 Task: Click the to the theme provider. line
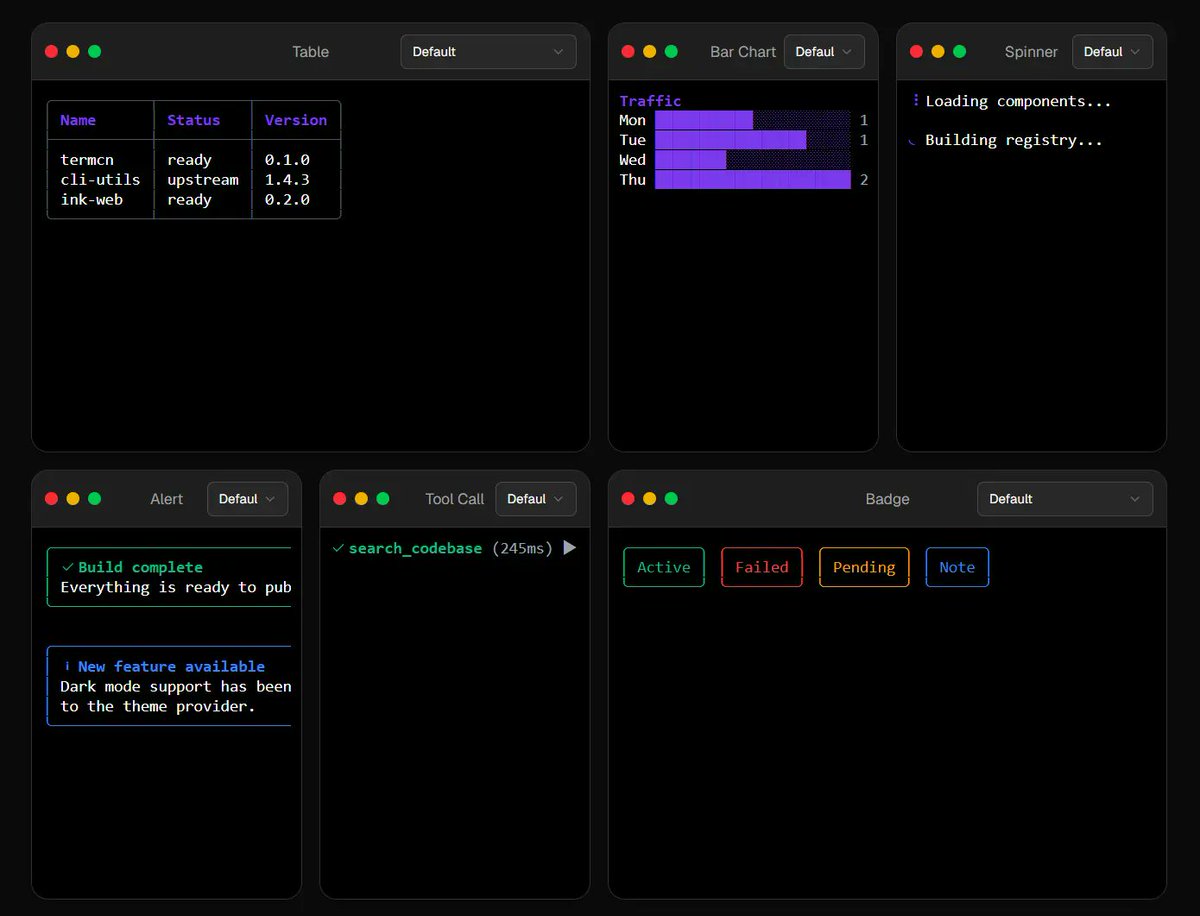[x=158, y=707]
